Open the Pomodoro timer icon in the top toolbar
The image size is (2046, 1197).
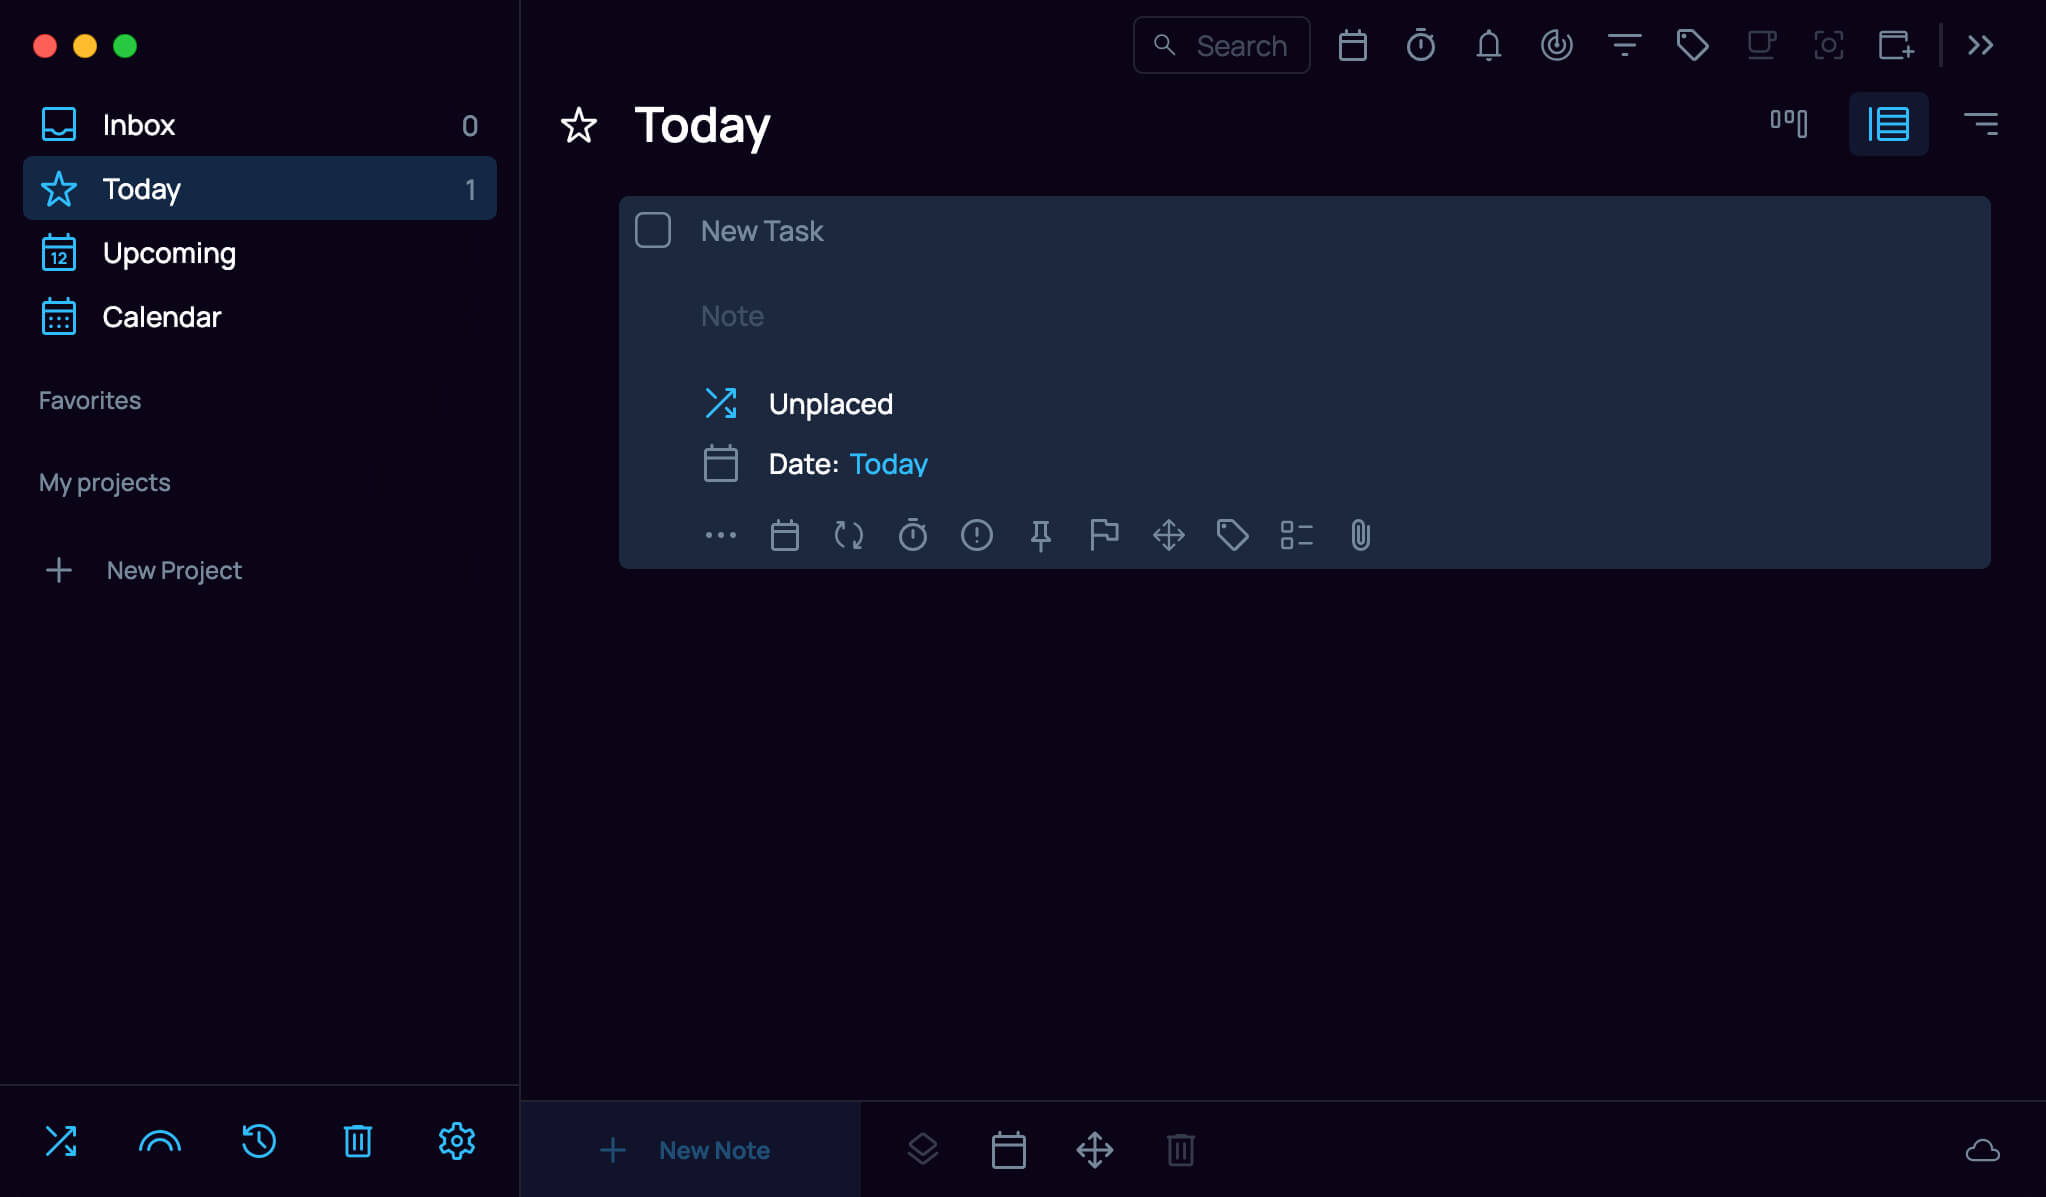pos(1421,45)
